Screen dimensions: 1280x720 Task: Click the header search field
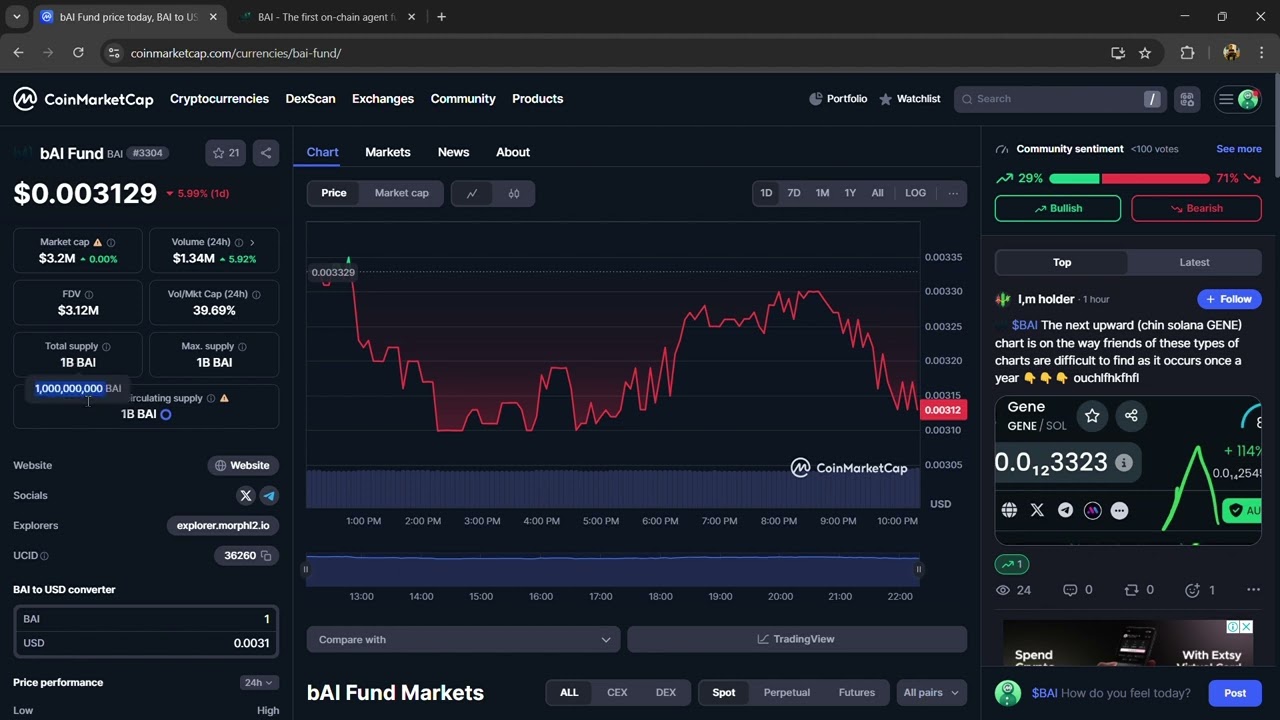1060,99
